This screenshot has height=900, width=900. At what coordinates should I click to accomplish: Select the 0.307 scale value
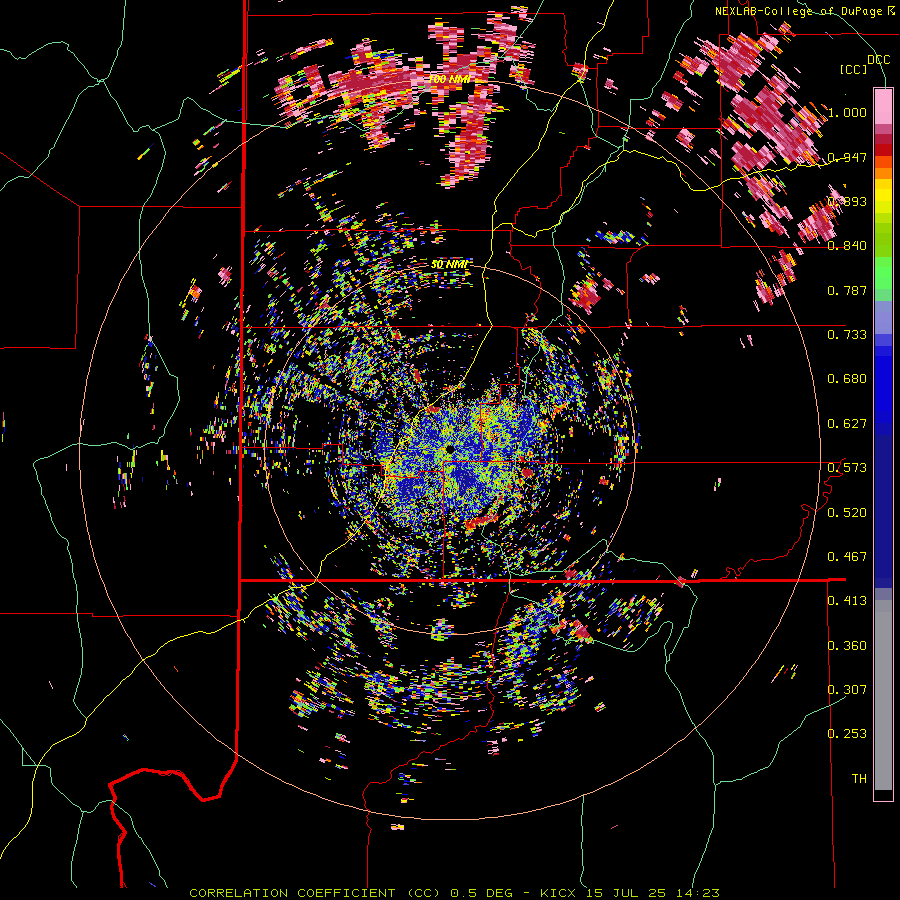(x=847, y=689)
